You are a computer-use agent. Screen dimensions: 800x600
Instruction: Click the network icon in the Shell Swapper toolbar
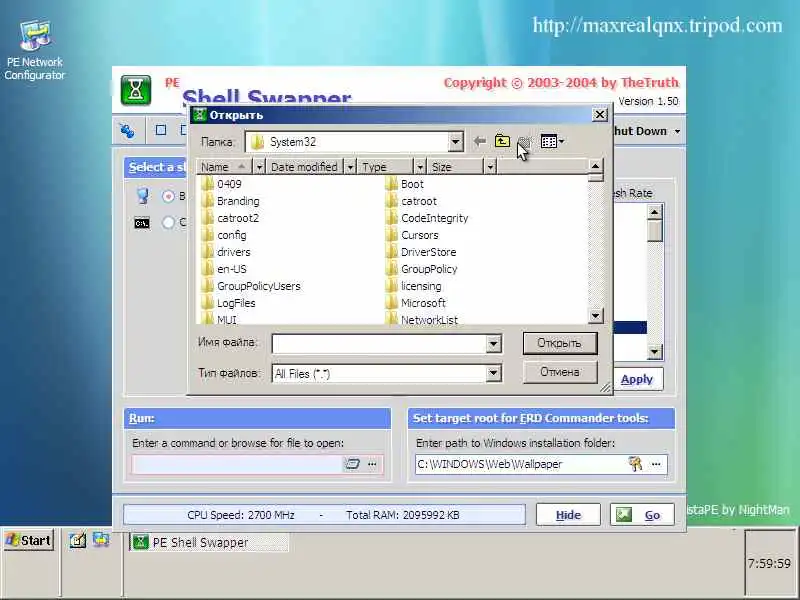click(x=128, y=131)
